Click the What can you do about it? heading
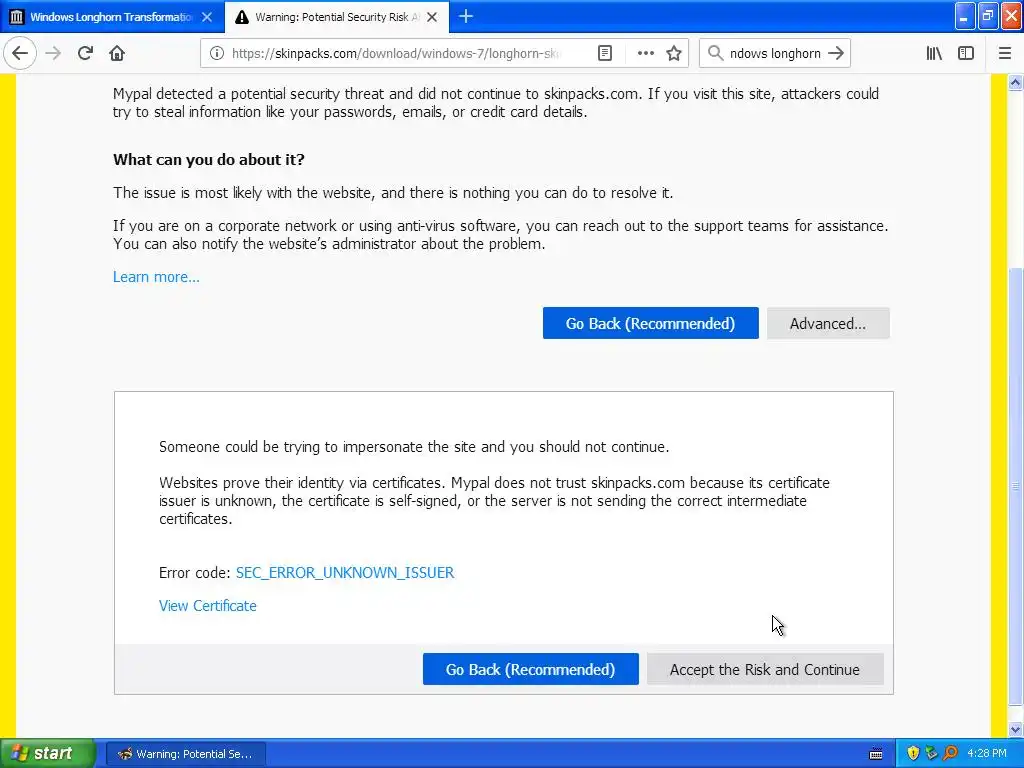Image resolution: width=1024 pixels, height=768 pixels. click(x=209, y=160)
